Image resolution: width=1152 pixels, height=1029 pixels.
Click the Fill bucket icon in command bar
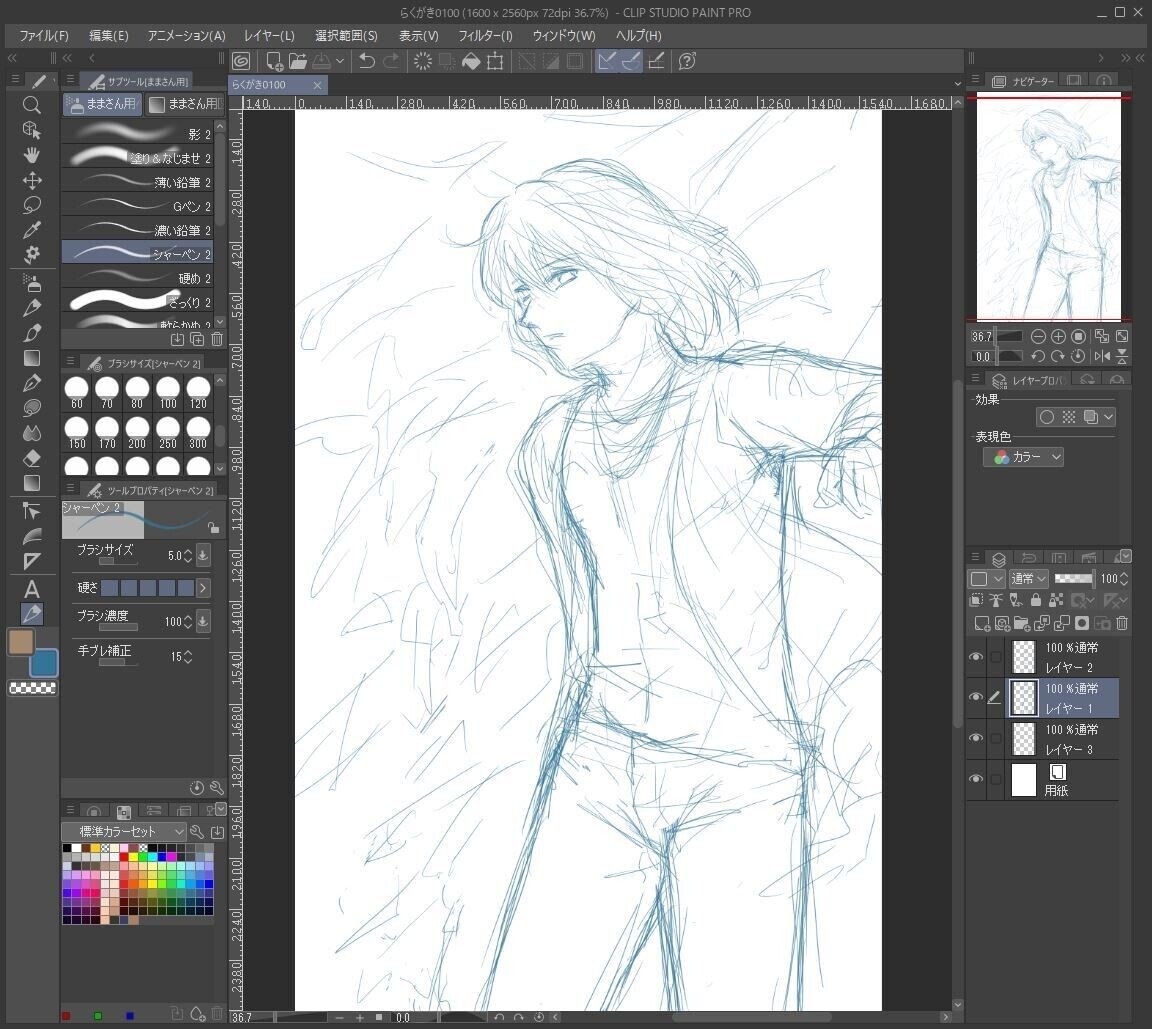point(471,61)
